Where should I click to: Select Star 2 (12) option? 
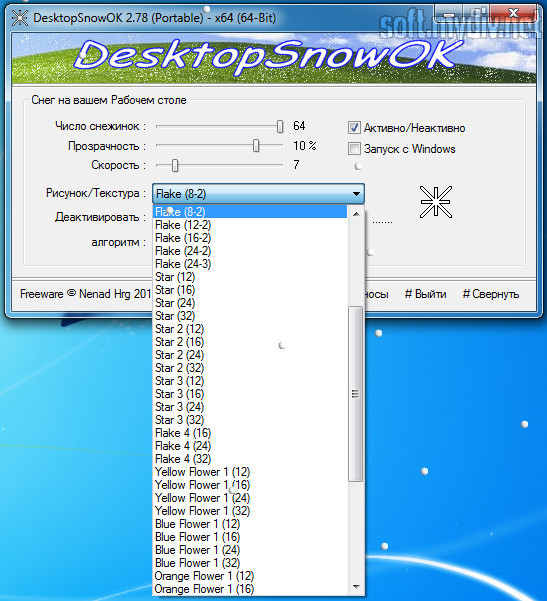[x=250, y=329]
